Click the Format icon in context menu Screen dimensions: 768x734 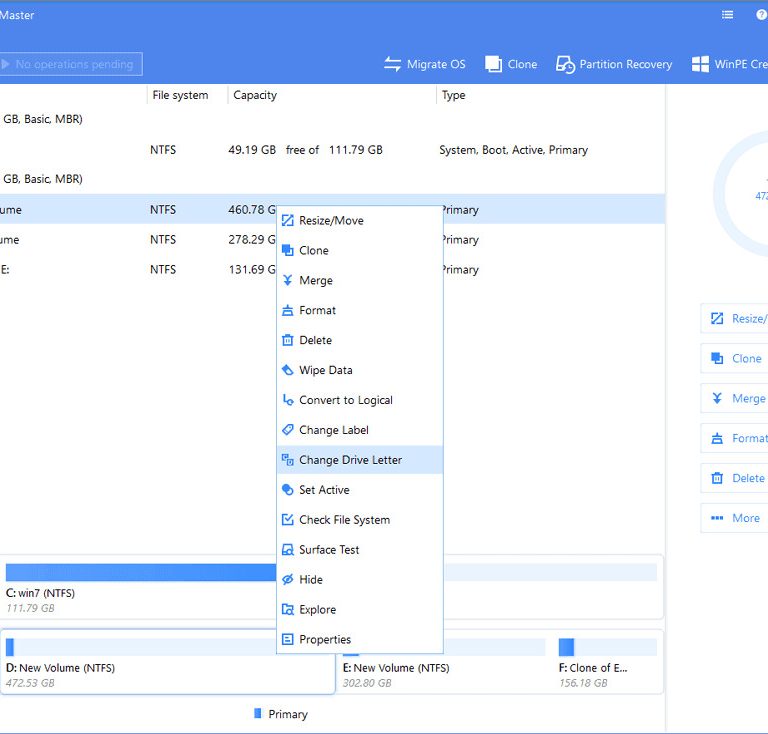coord(288,310)
